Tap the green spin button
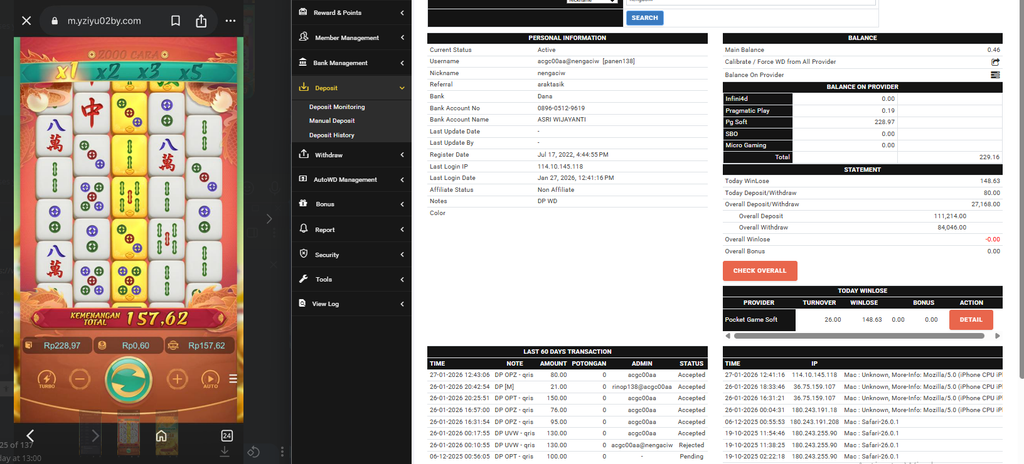The height and width of the screenshot is (464, 1024). point(129,379)
